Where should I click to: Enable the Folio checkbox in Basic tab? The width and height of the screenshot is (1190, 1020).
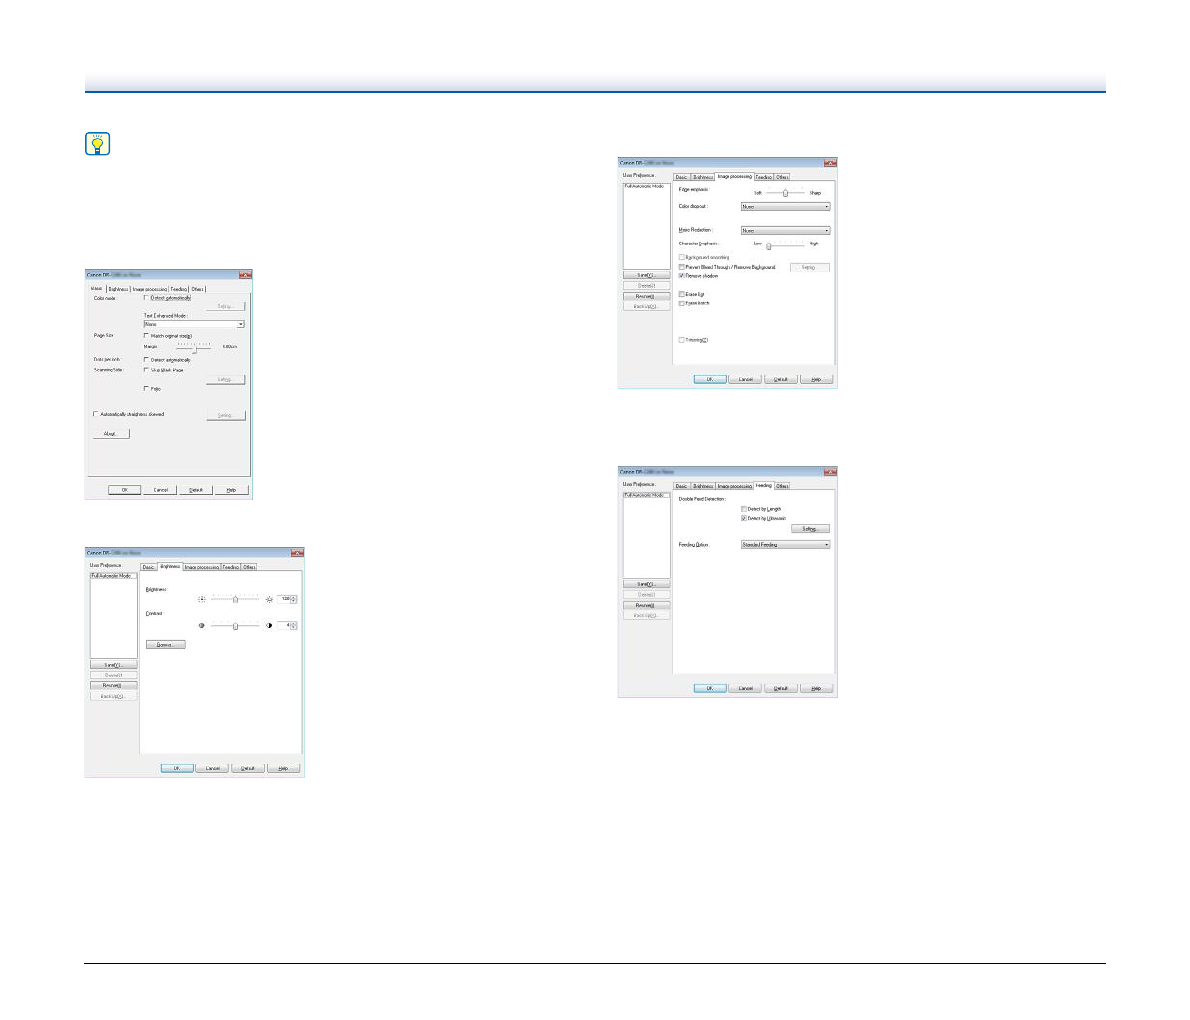146,388
